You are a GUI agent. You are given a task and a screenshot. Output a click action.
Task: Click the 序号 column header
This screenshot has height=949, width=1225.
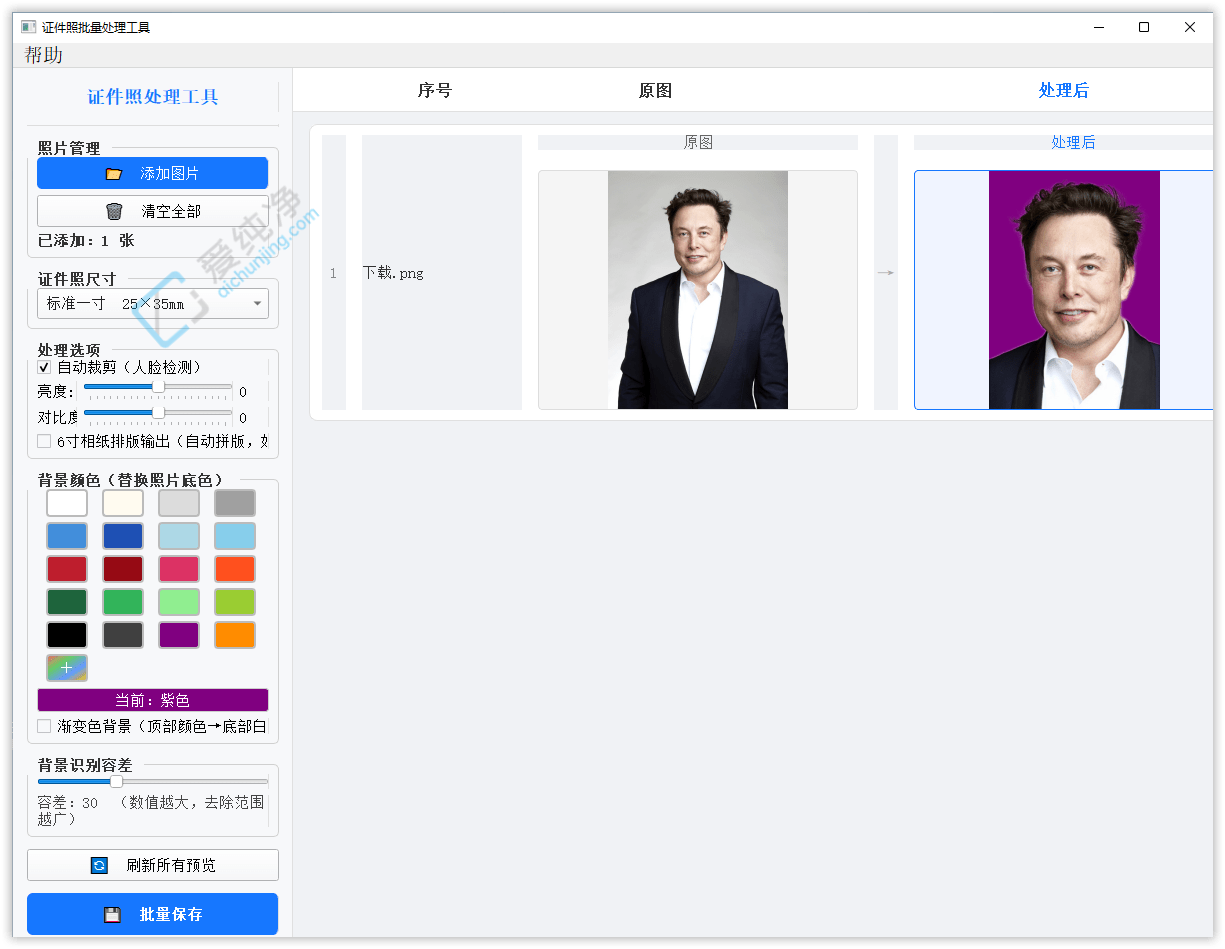[x=435, y=90]
